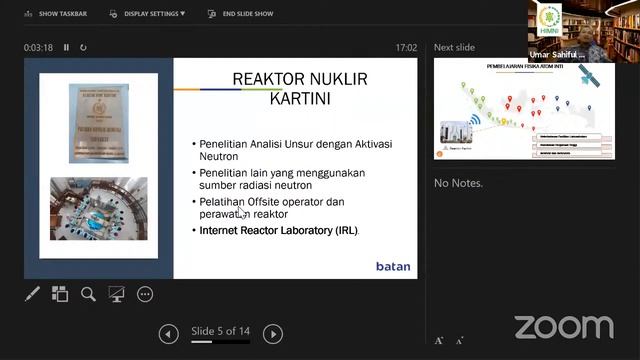
Task: Click Show Taskbar in presenter view
Action: [56, 14]
